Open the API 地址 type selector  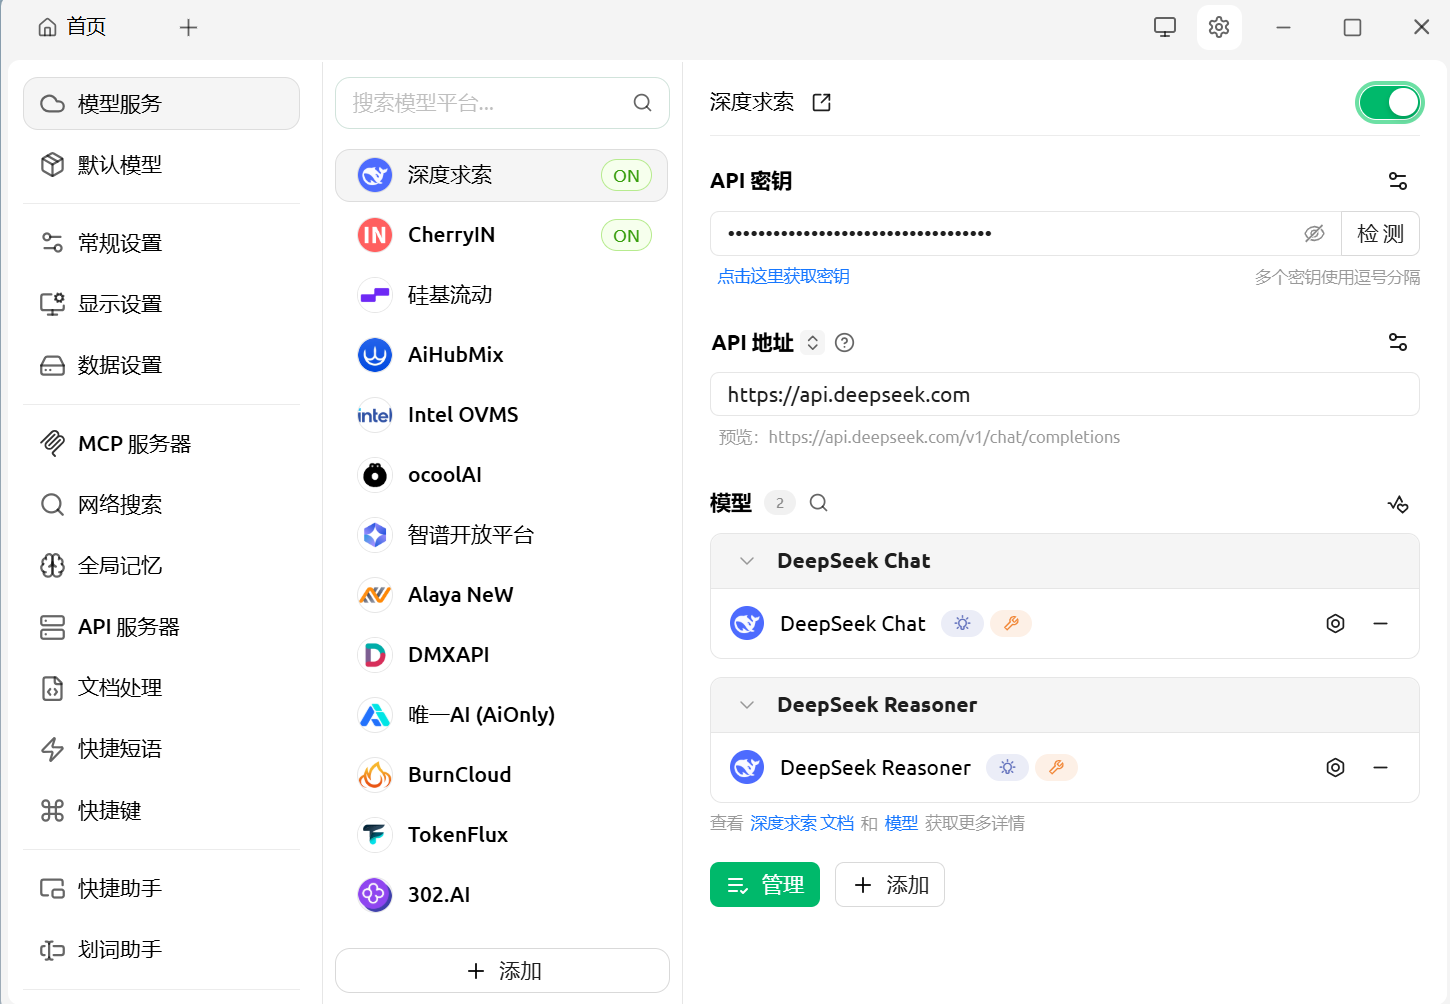point(813,343)
